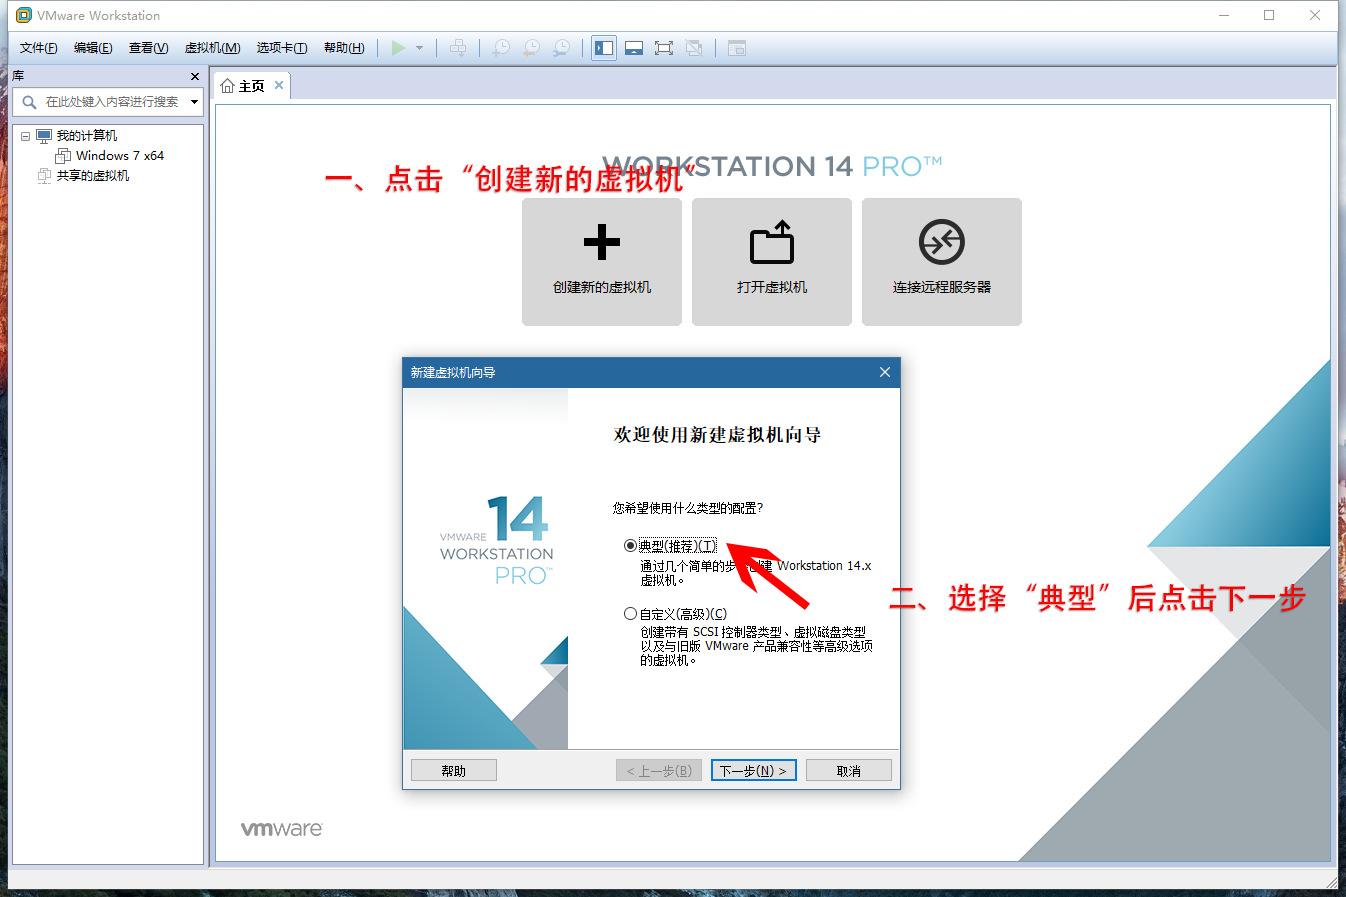The width and height of the screenshot is (1346, 897).
Task: Open the library search filter dropdown
Action: 194,102
